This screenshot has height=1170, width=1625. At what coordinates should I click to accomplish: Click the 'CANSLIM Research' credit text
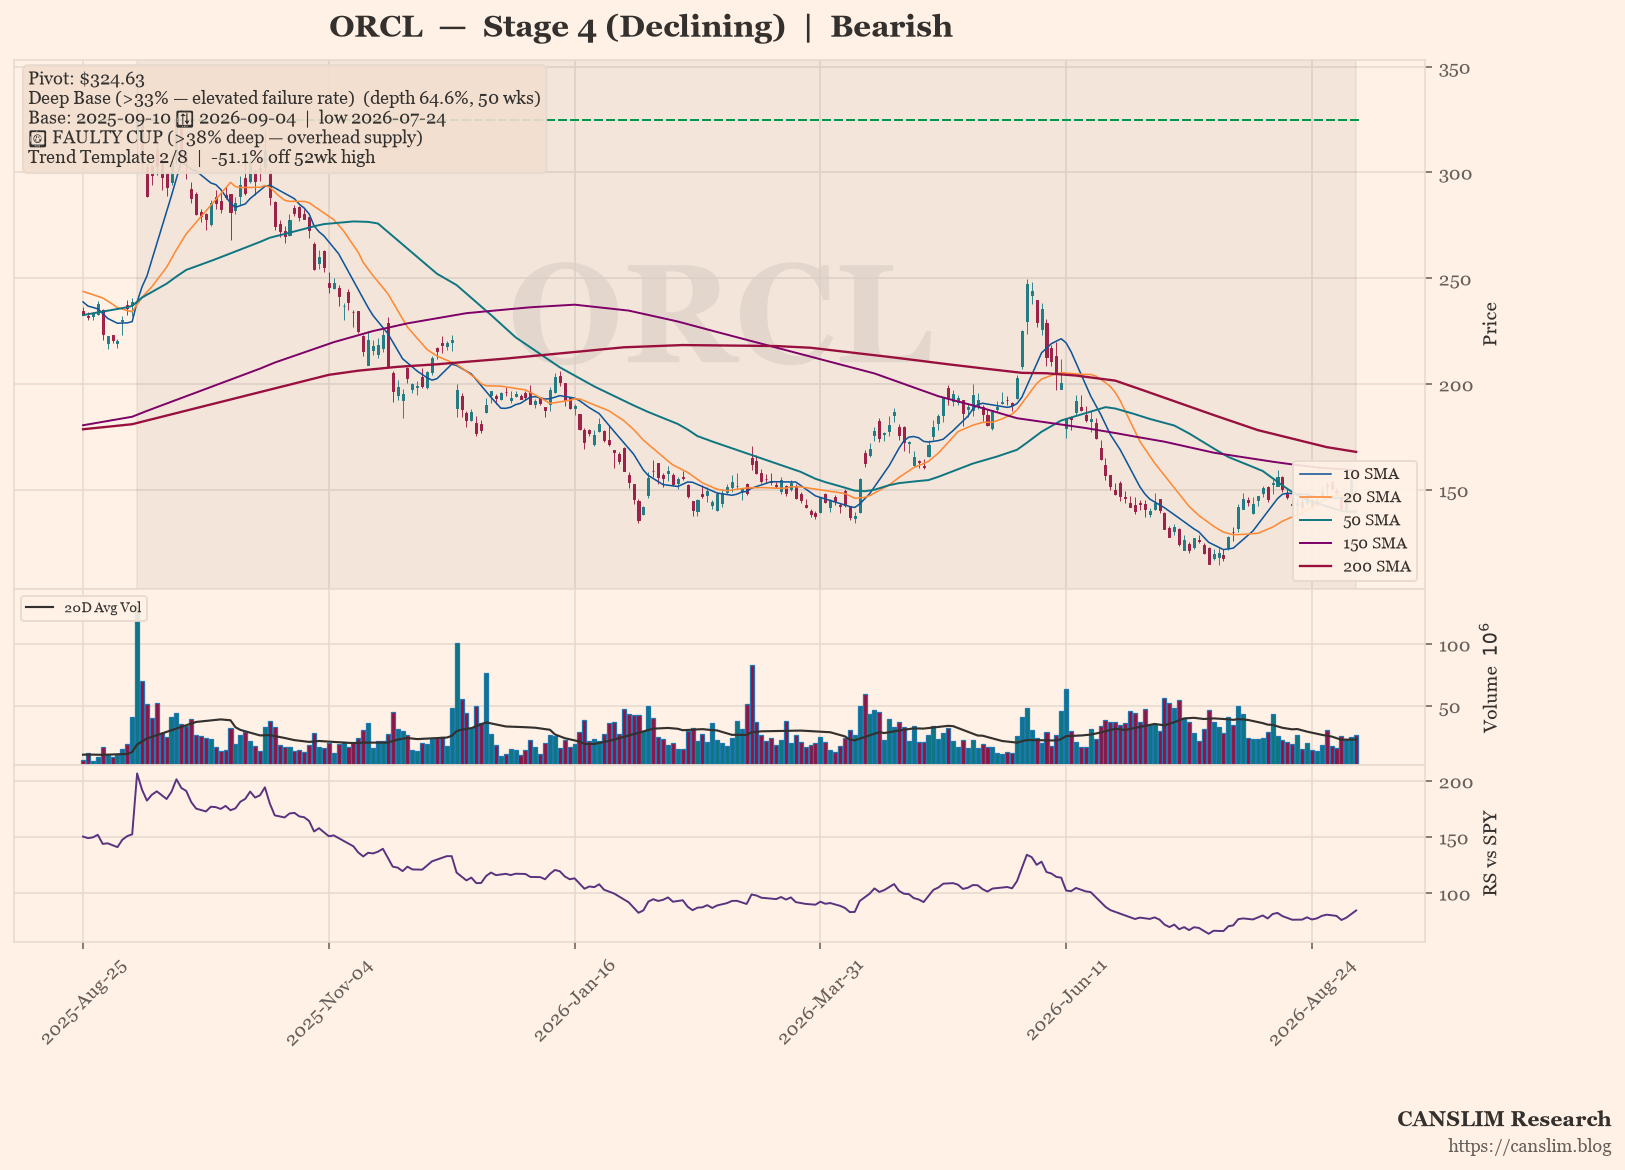pos(1504,1119)
